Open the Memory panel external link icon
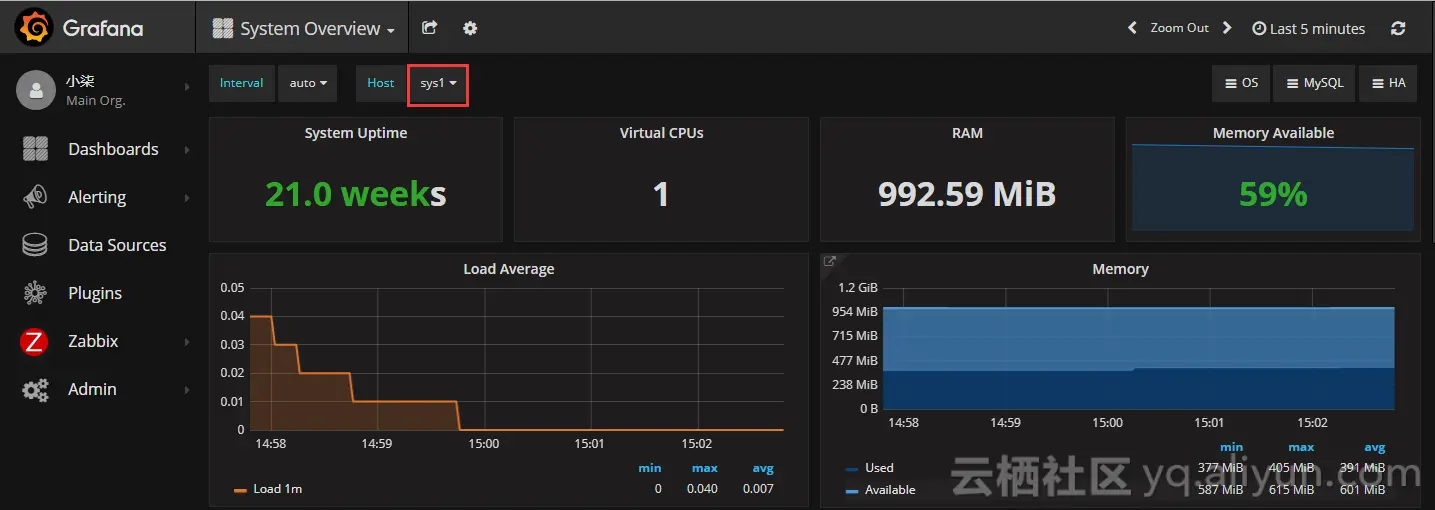 (x=829, y=261)
